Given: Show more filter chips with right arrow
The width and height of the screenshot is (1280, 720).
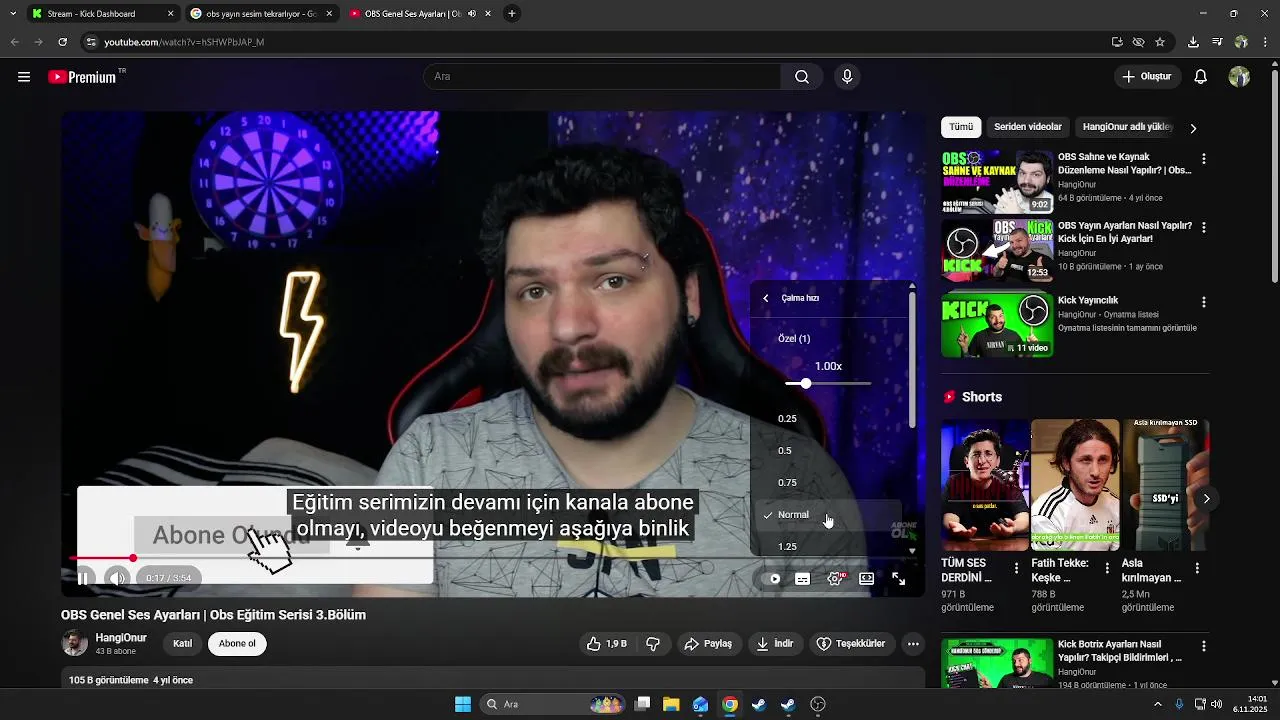Looking at the screenshot, I should click(1192, 128).
